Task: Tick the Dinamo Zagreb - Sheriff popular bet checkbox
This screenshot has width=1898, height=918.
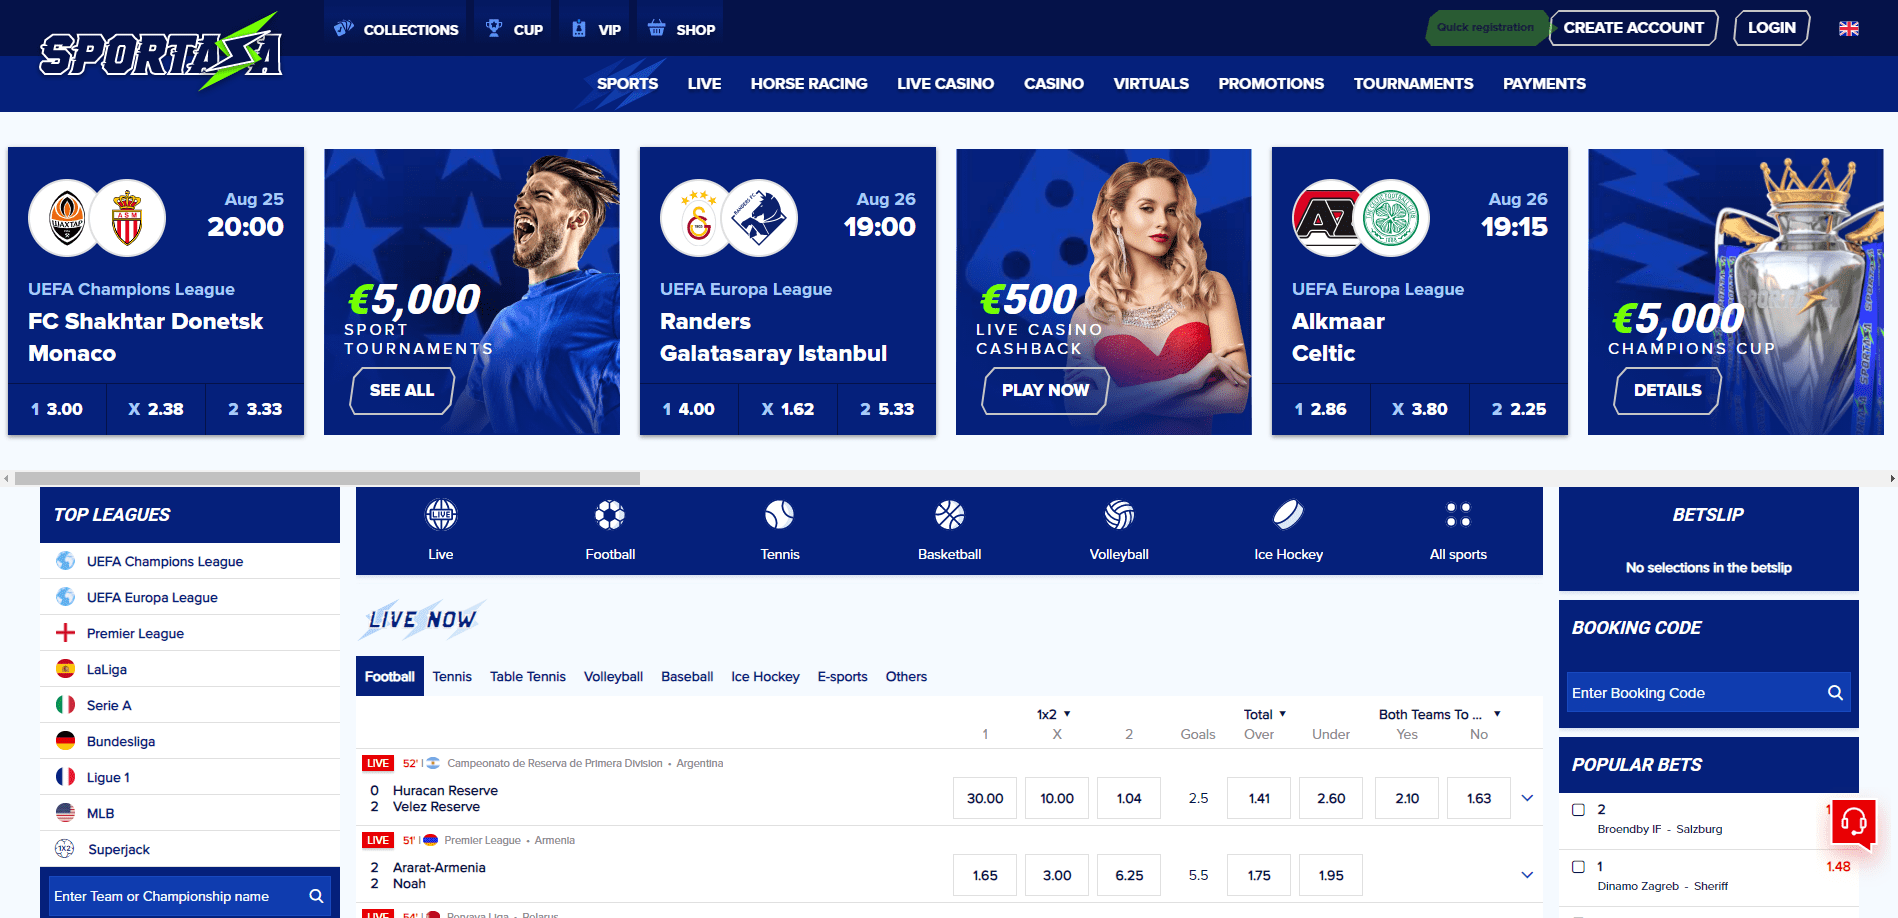Action: 1578,867
